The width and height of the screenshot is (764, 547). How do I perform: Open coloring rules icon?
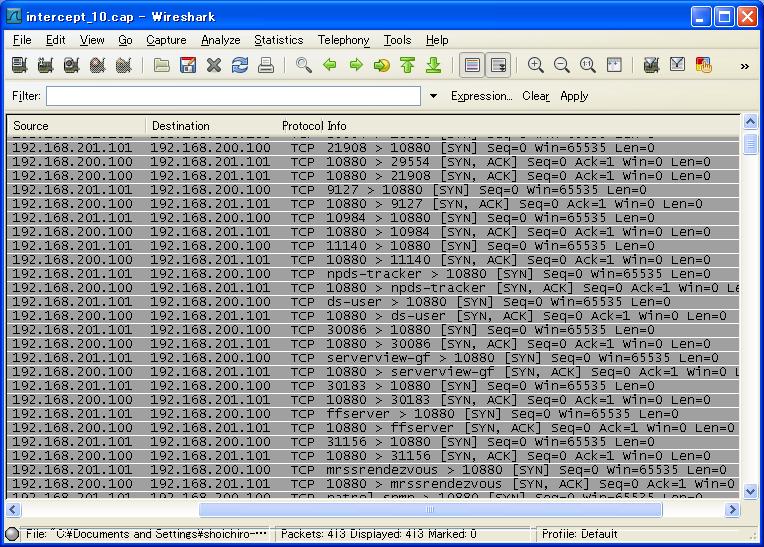[704, 65]
